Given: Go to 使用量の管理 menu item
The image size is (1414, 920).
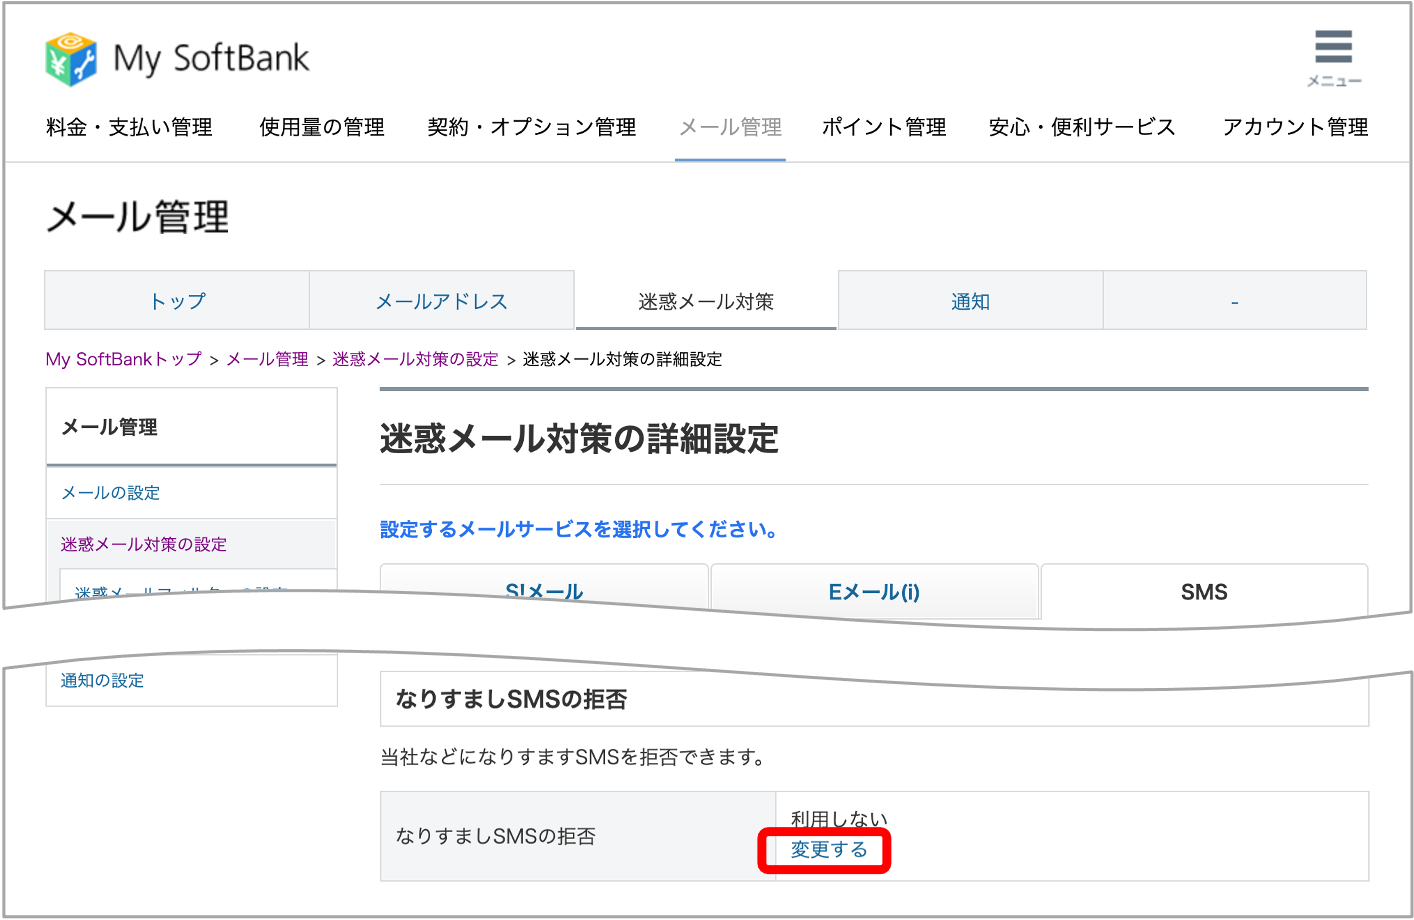Looking at the screenshot, I should coord(322,127).
